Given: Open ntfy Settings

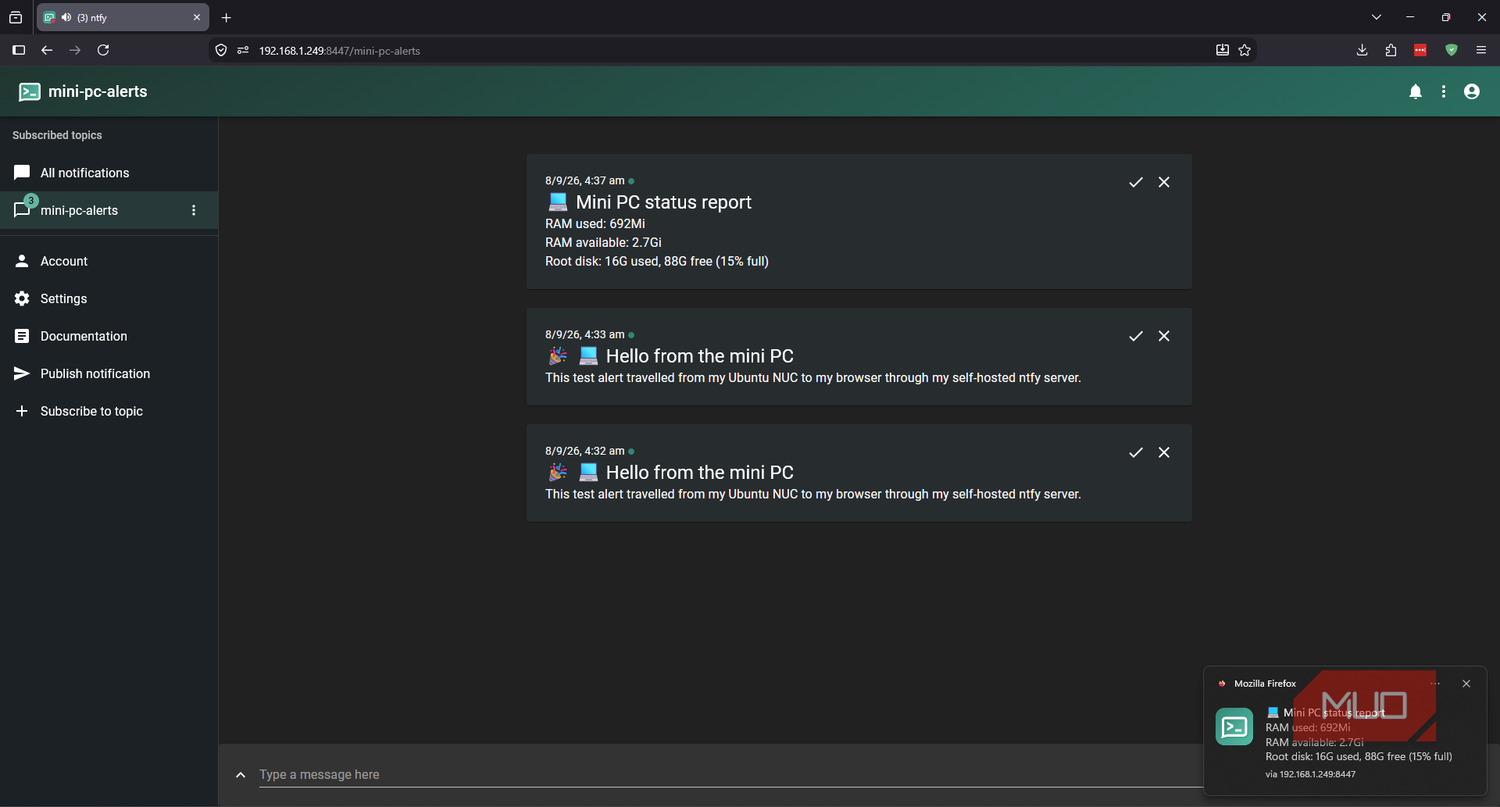Looking at the screenshot, I should tap(109, 299).
